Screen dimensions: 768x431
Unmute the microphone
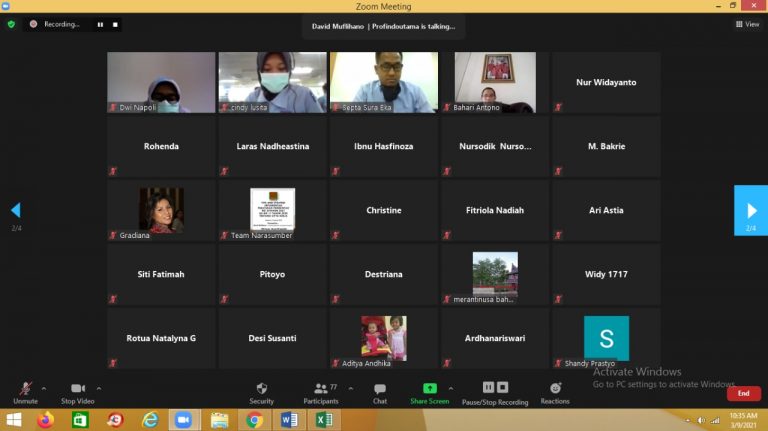click(x=25, y=389)
